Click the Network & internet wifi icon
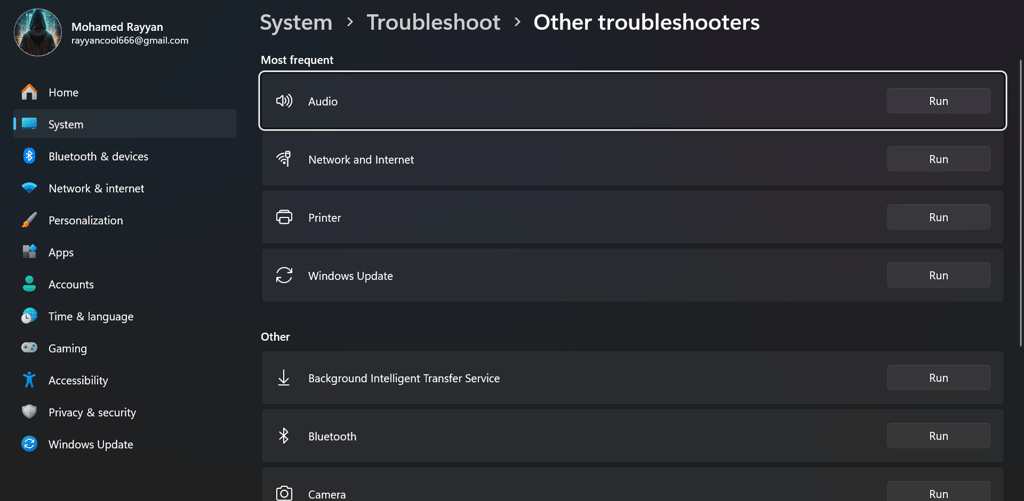Viewport: 1024px width, 501px height. pyautogui.click(x=29, y=188)
